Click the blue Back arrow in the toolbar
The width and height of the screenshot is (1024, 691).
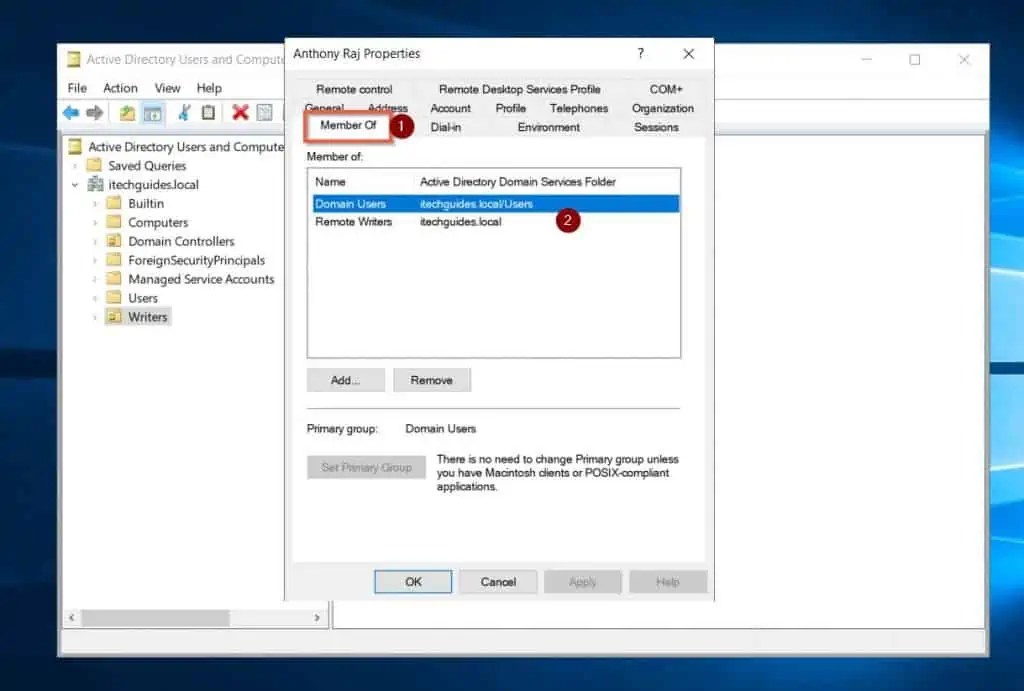(71, 113)
